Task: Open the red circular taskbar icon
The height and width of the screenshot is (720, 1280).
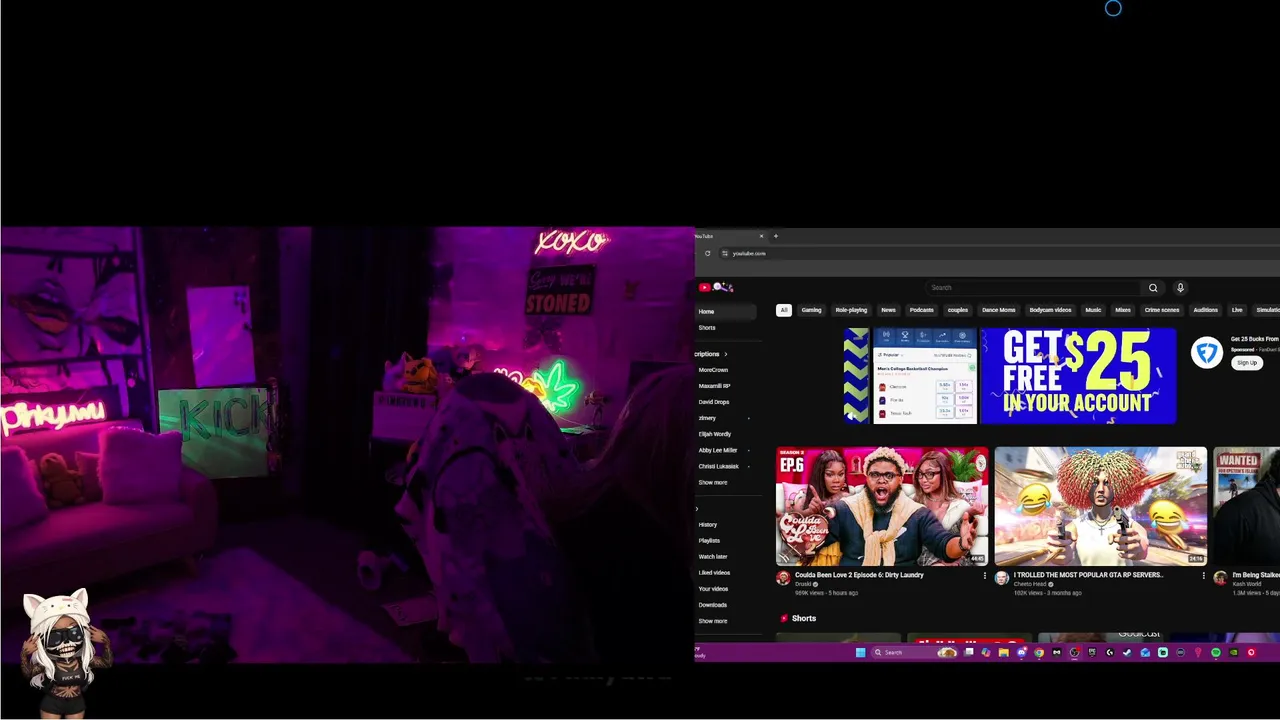Action: pyautogui.click(x=1251, y=652)
